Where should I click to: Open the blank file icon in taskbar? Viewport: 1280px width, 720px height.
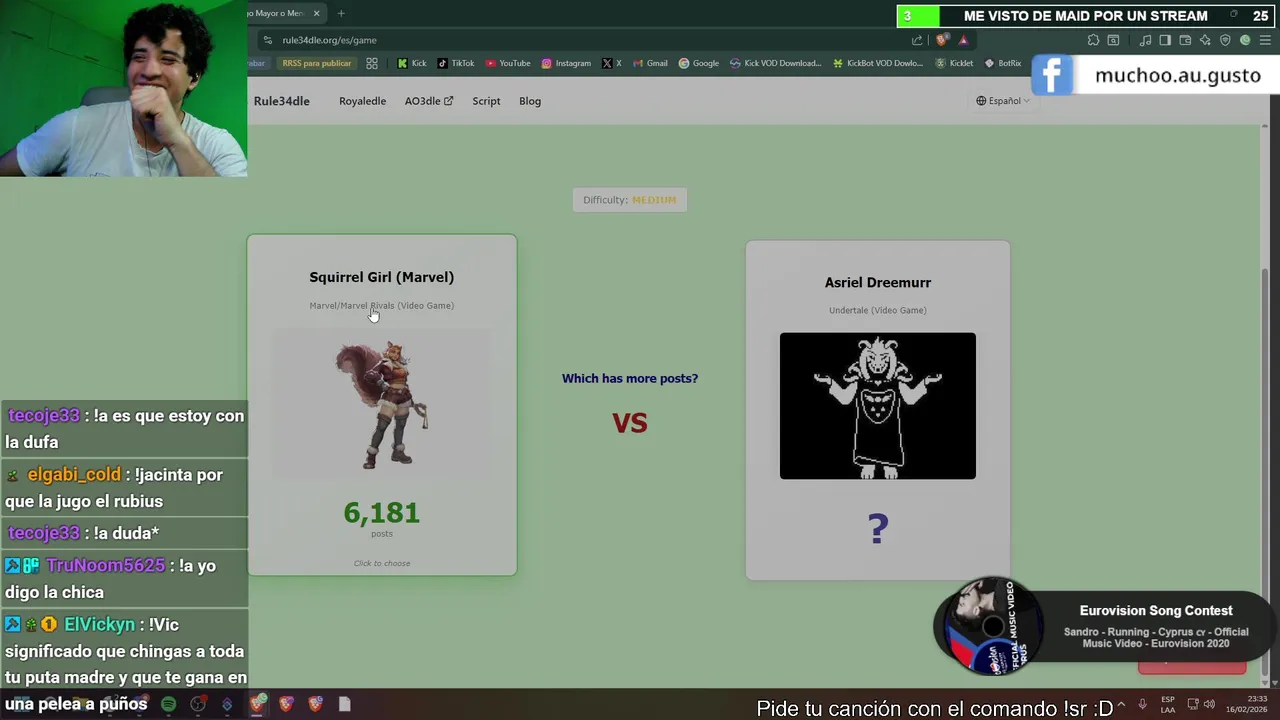(344, 704)
